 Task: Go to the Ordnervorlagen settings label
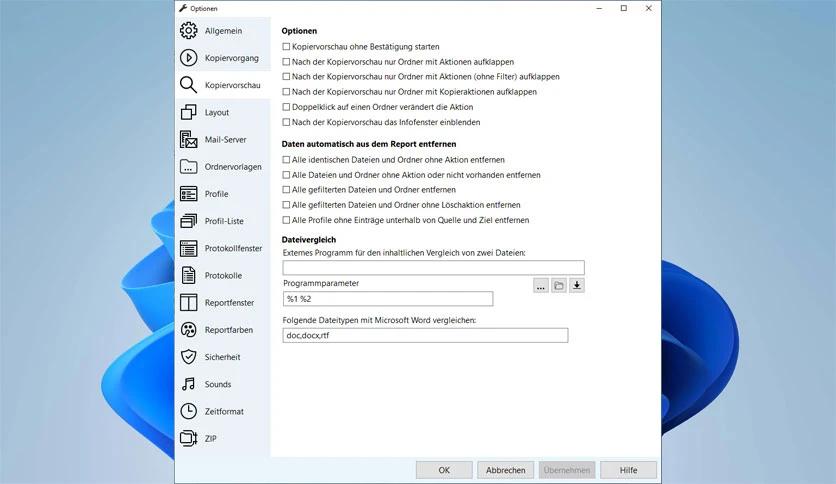click(x=233, y=167)
